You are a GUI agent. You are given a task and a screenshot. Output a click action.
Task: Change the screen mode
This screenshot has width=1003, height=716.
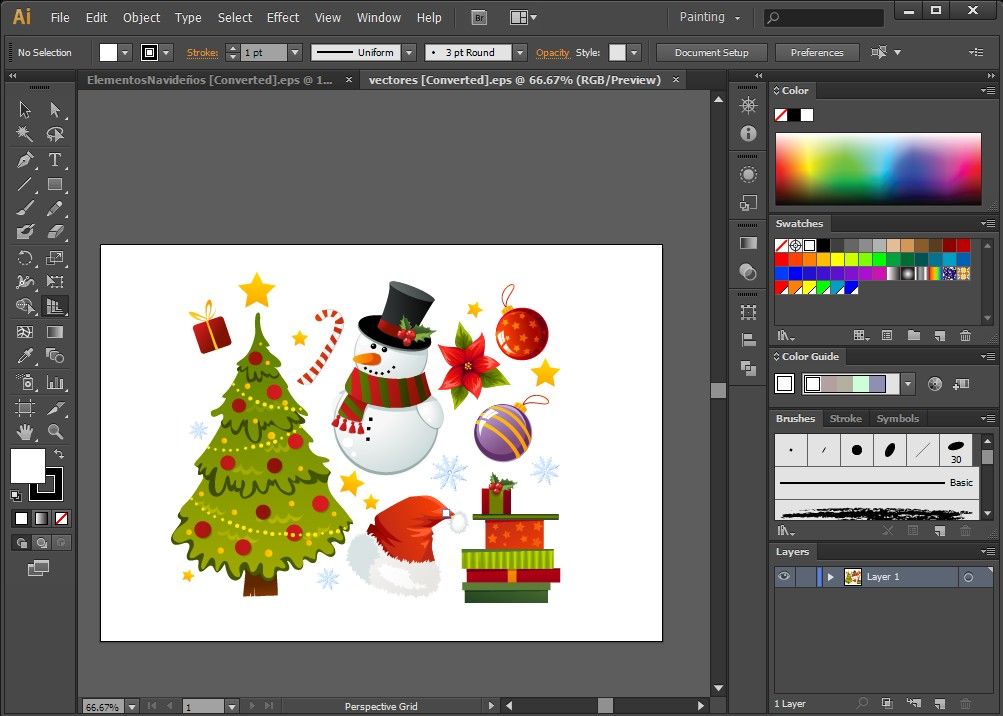[x=38, y=568]
